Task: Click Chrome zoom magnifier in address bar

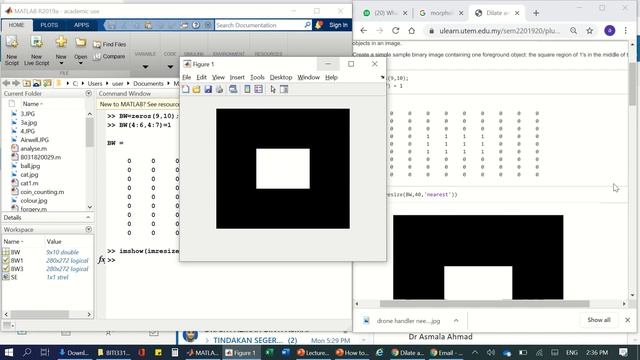Action: (x=573, y=31)
